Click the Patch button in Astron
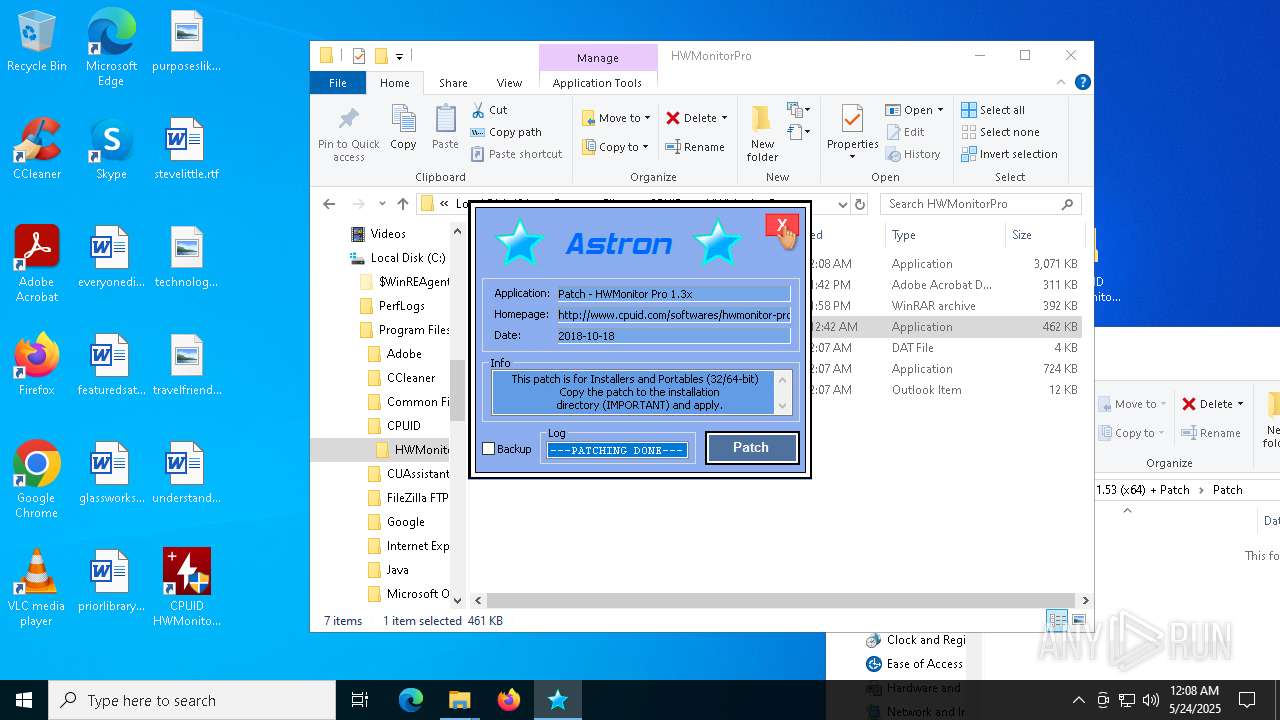1280x720 pixels. 751,448
